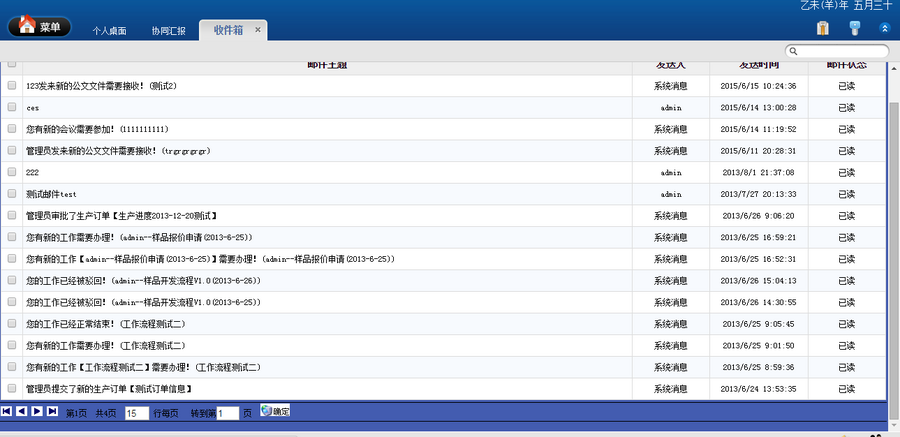Check box for 您的工作已经正常结束 row
The height and width of the screenshot is (437, 900).
click(12, 324)
